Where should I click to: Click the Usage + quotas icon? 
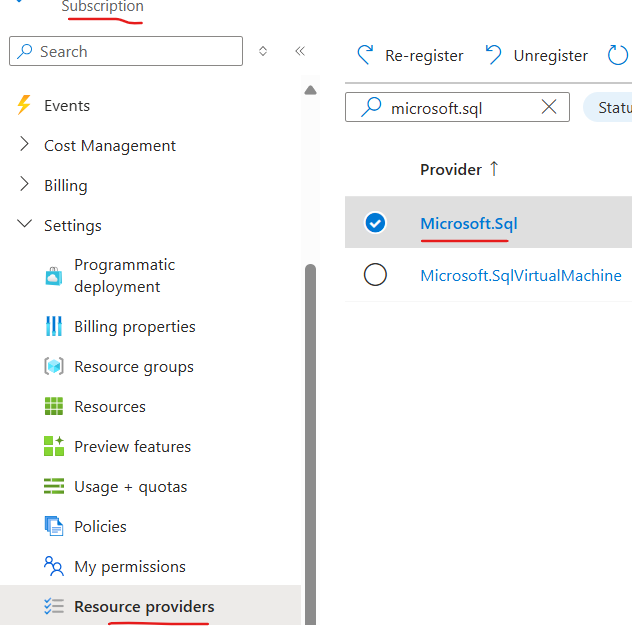tap(54, 486)
